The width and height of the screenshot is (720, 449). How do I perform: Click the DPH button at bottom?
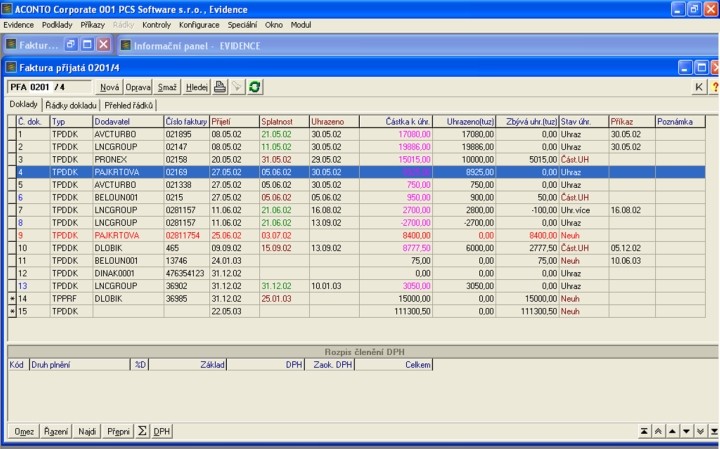tap(161, 431)
